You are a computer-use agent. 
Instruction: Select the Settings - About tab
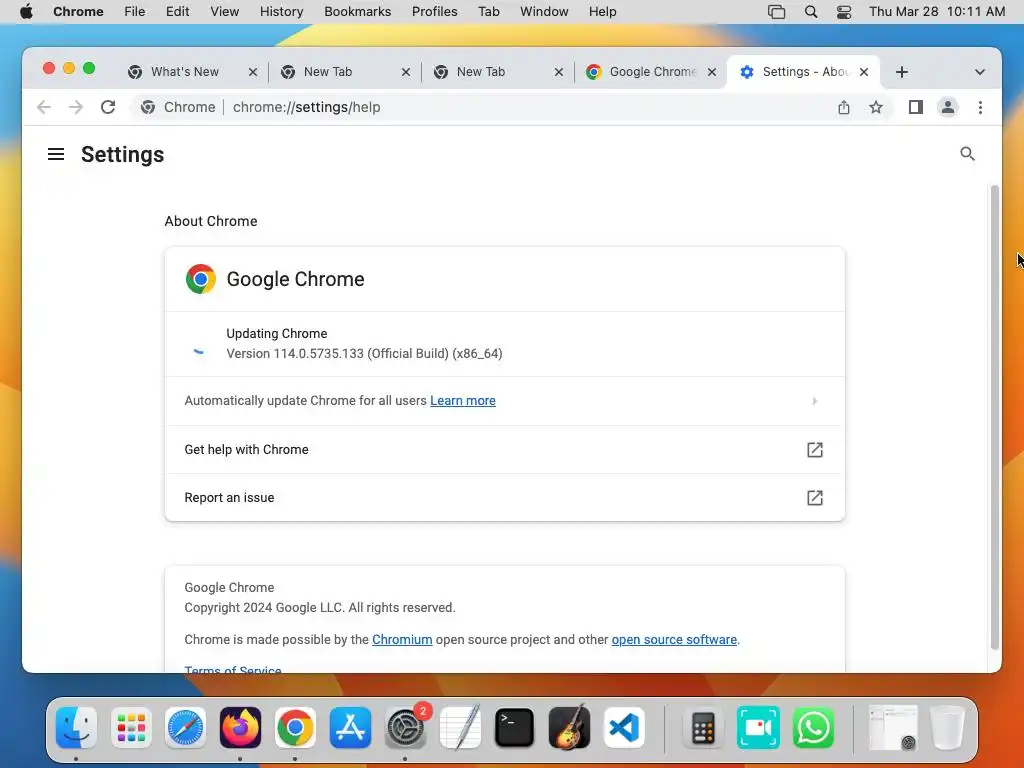(805, 72)
